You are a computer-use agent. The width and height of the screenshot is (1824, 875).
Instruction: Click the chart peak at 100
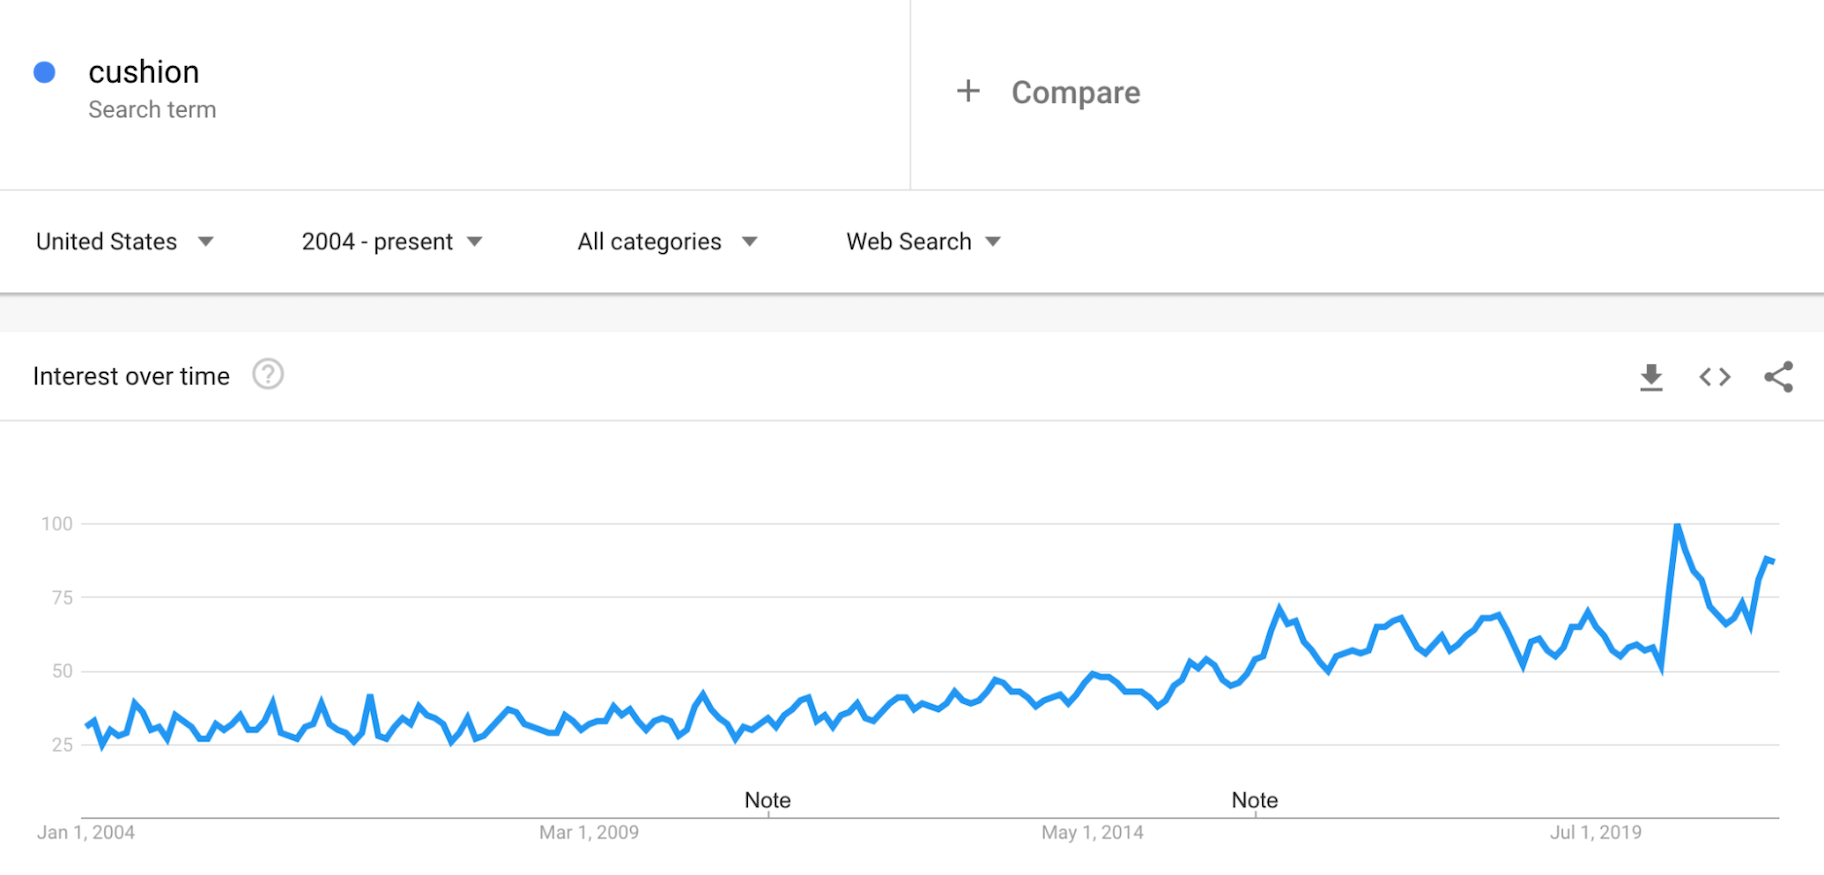click(x=1677, y=526)
